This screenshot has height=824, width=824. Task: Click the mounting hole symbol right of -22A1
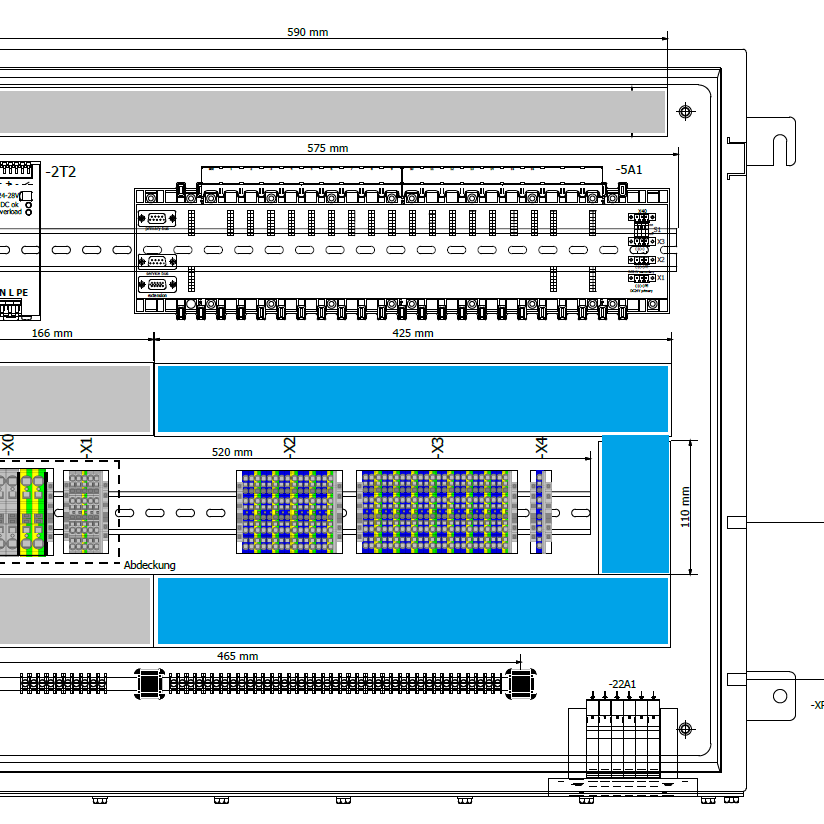(x=684, y=728)
